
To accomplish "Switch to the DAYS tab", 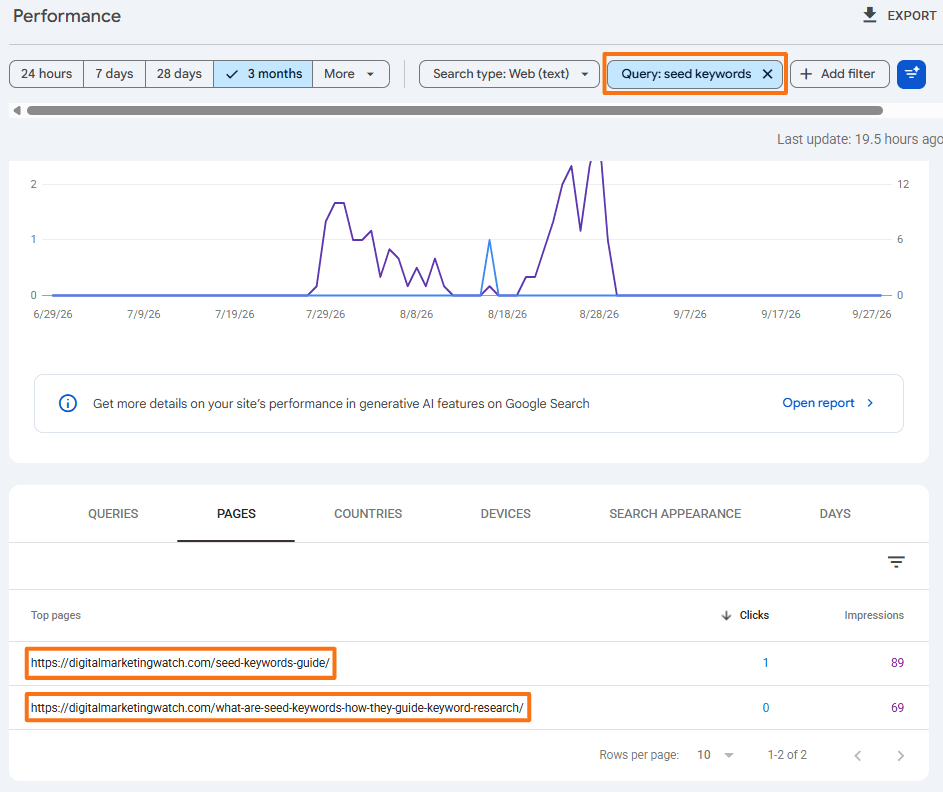I will [x=835, y=514].
